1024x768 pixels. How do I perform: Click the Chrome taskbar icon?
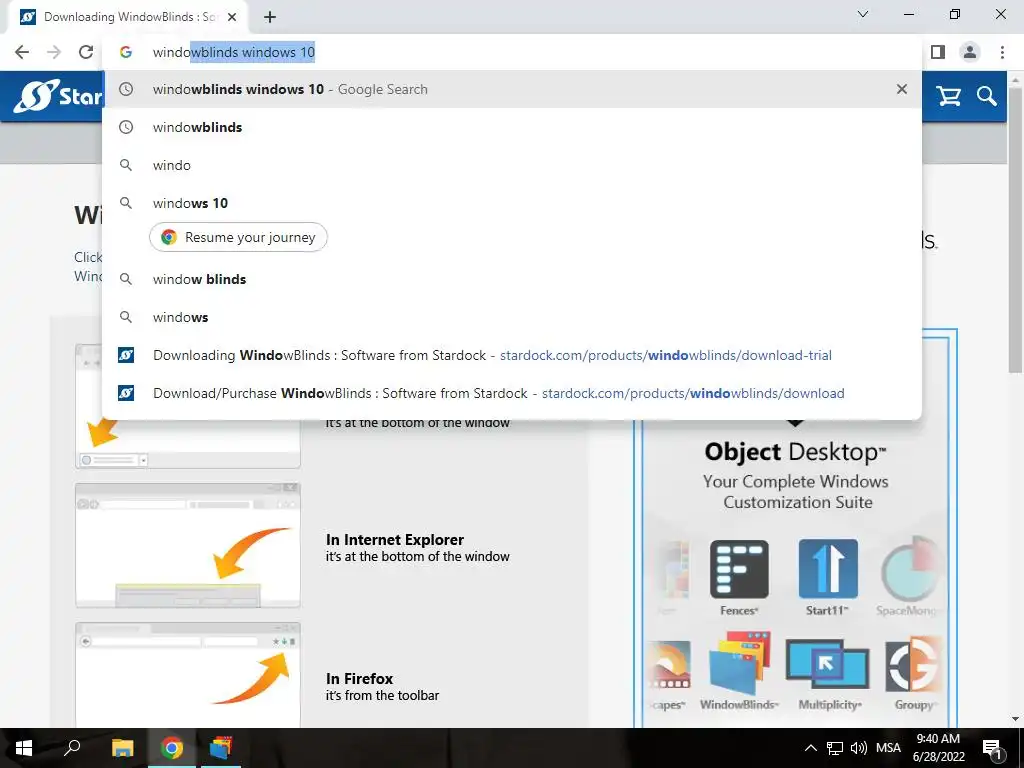[172, 748]
